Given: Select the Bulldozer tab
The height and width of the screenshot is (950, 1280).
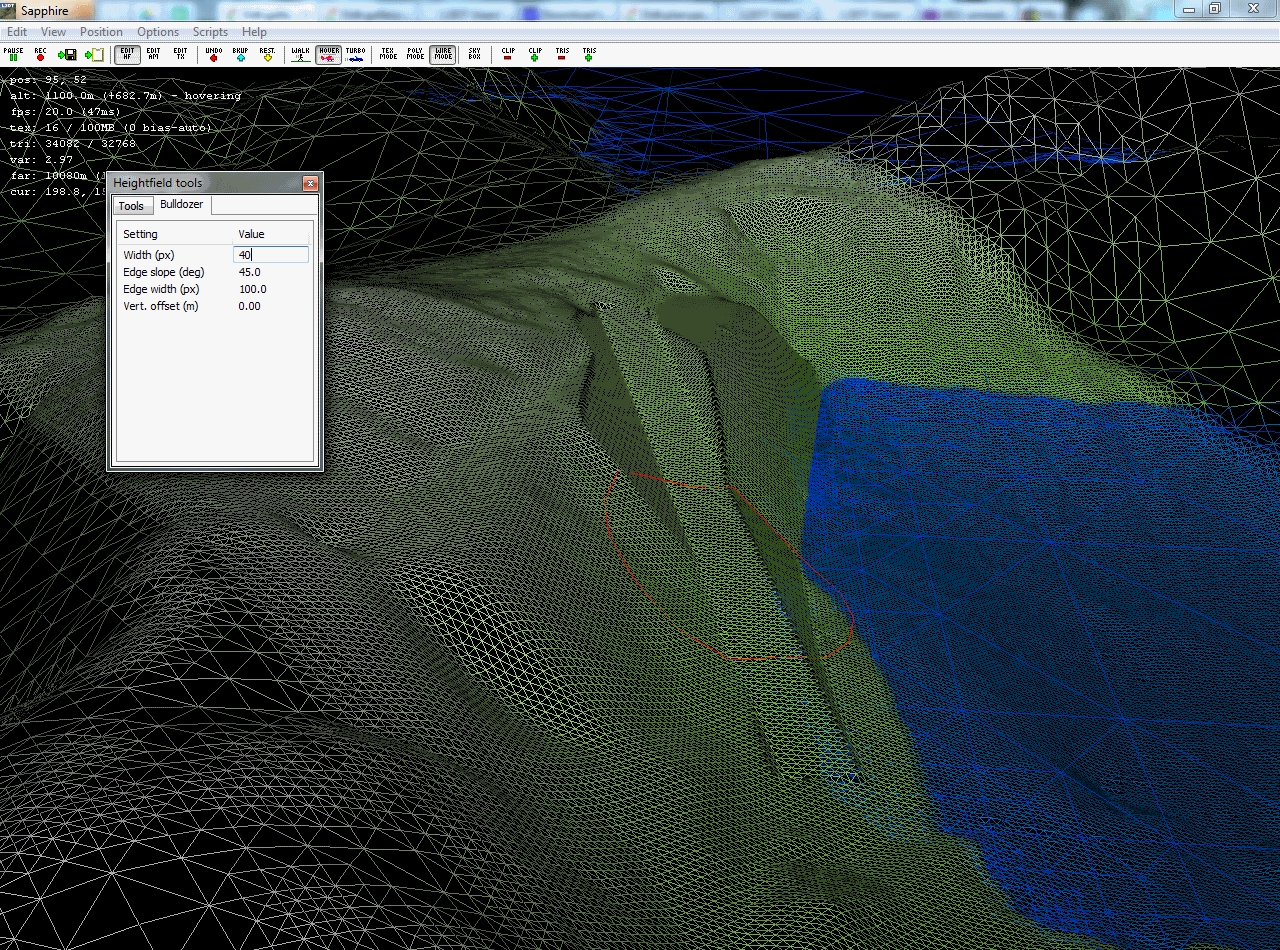Looking at the screenshot, I should click(x=181, y=204).
